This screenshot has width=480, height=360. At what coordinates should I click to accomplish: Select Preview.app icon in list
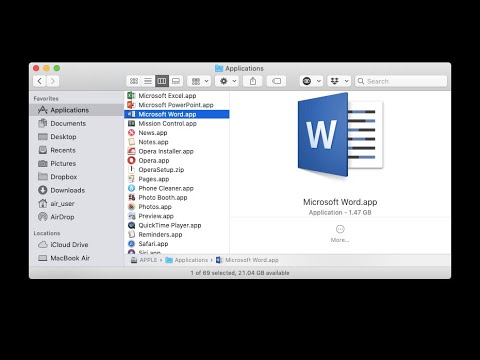131,216
